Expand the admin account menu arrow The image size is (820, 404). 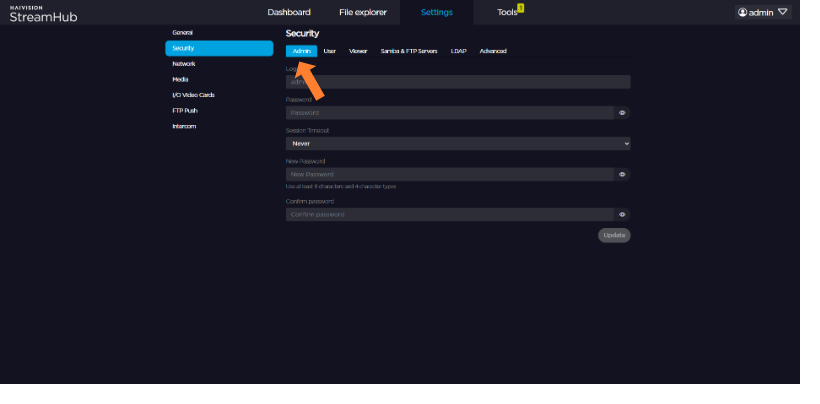(x=783, y=12)
